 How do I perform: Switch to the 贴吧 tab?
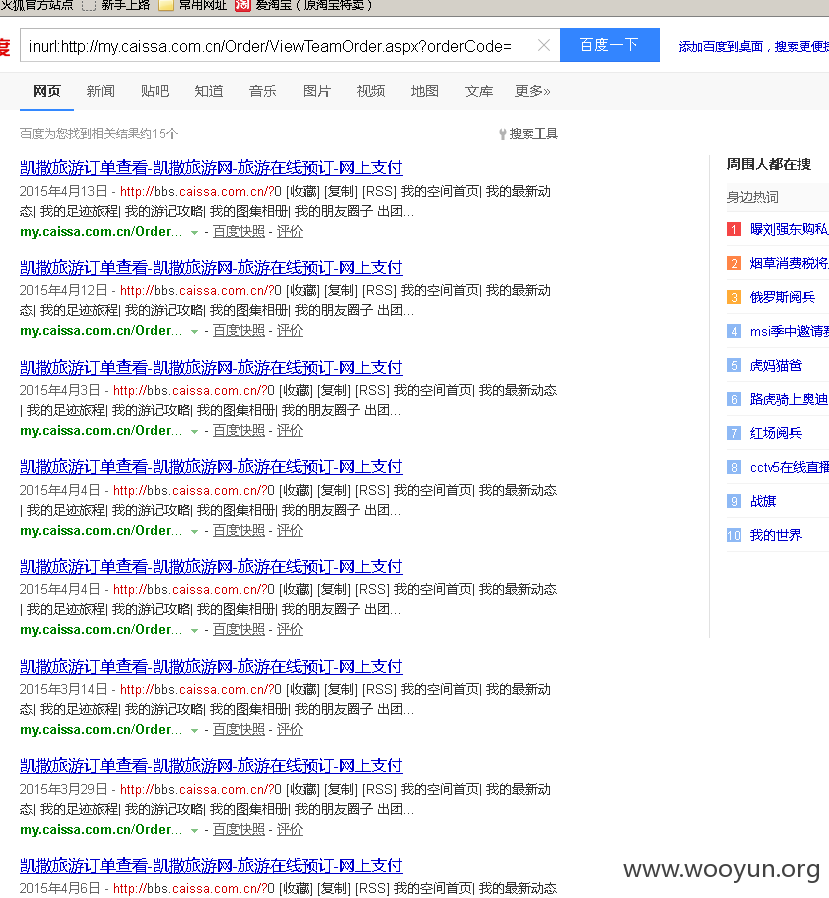pos(155,91)
